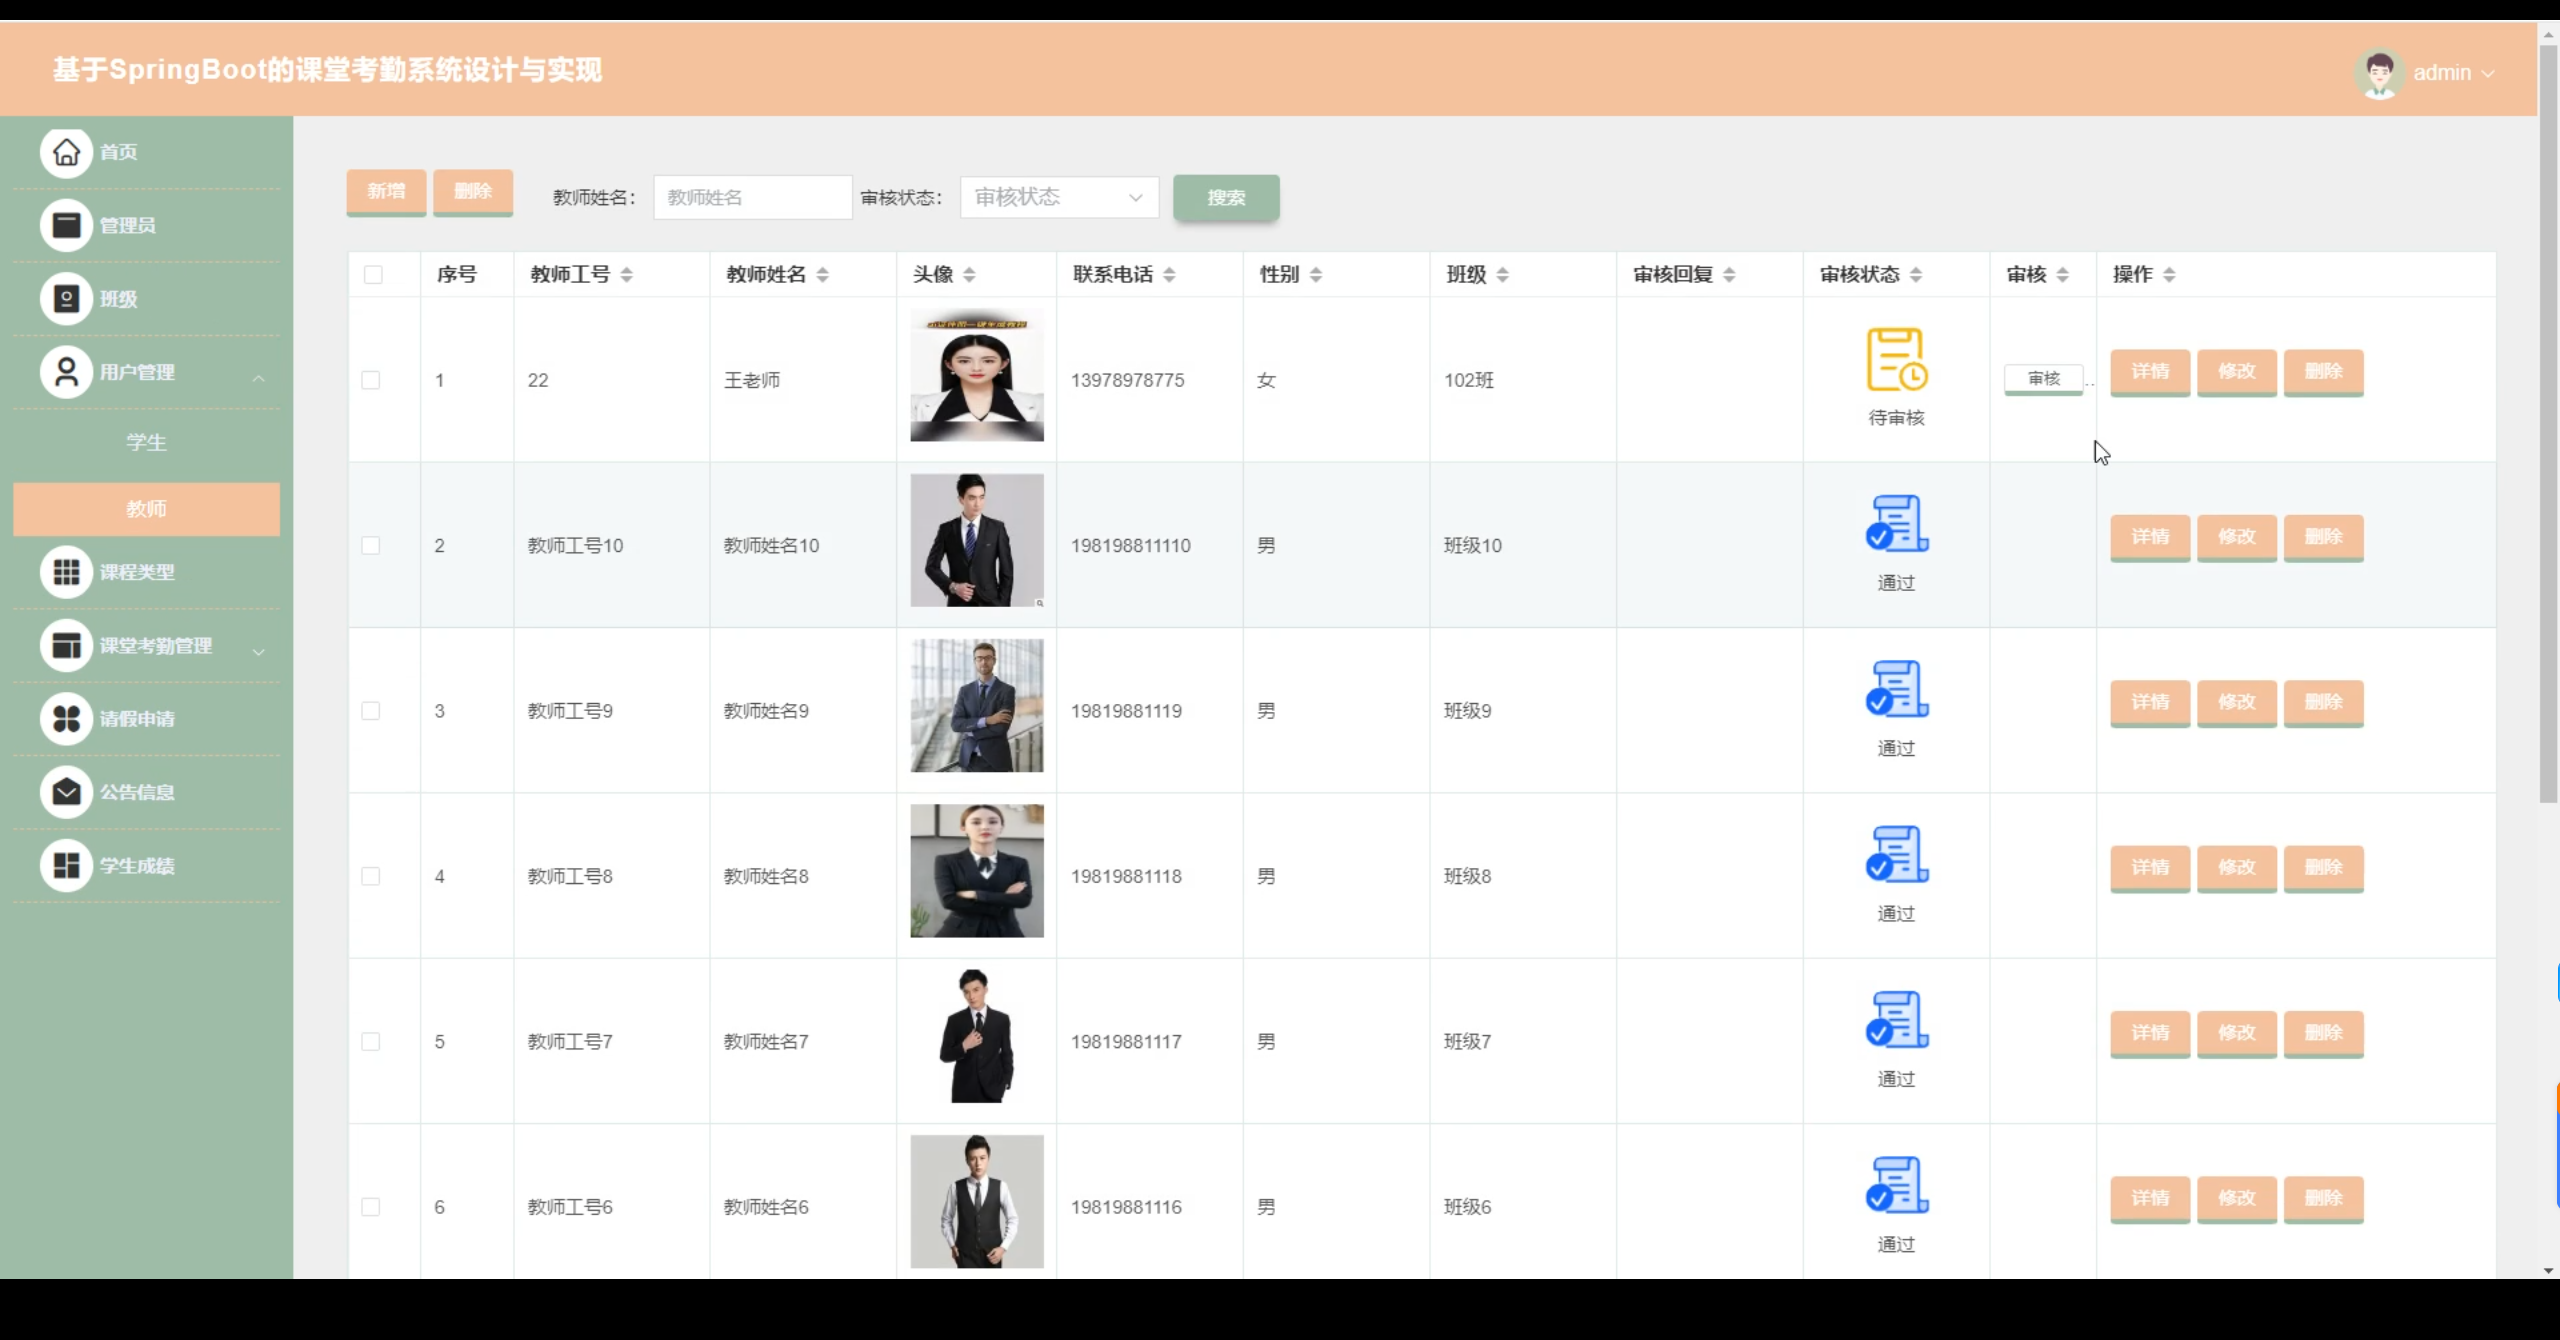The image size is (2560, 1340).
Task: Open the 学生 submenu item
Action: tap(146, 442)
